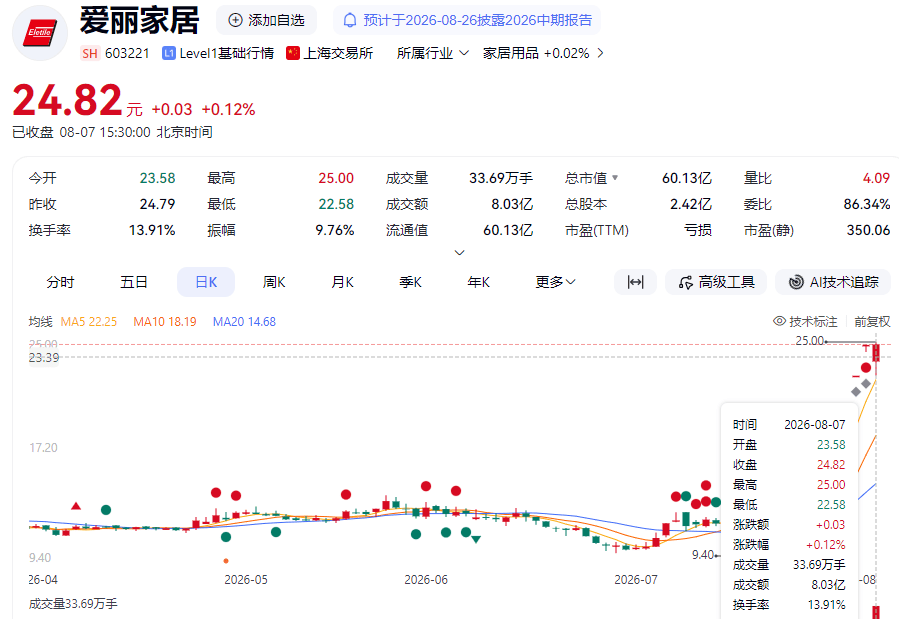Click the MA5 22.25 indicator label
This screenshot has width=899, height=619.
click(x=89, y=322)
